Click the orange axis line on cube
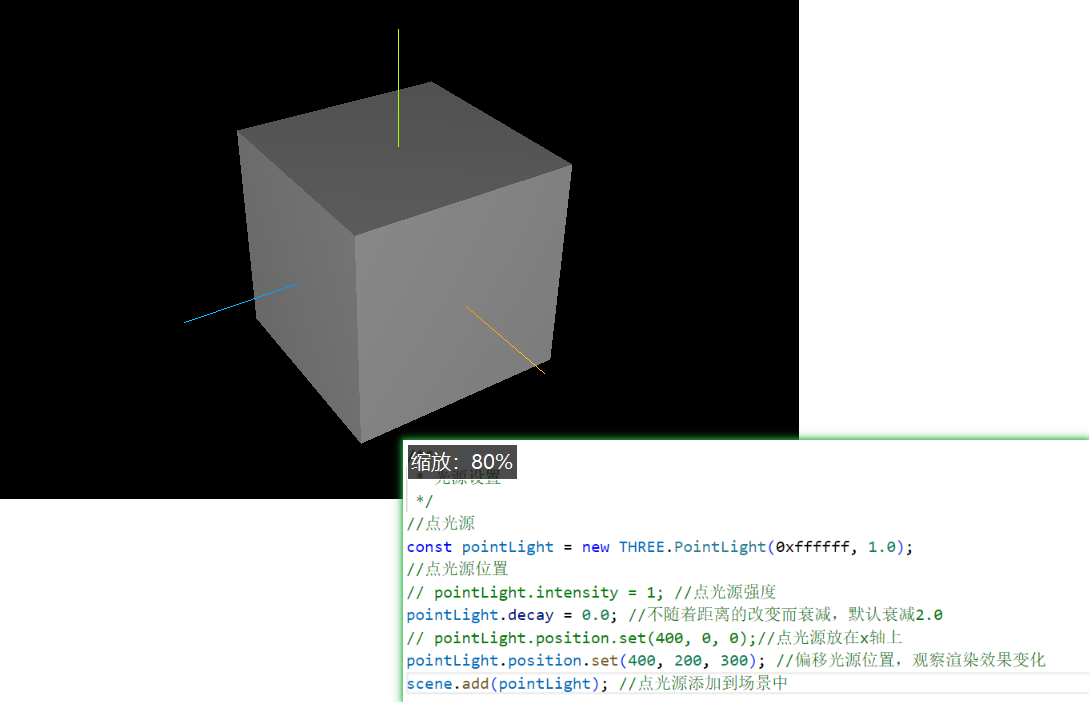This screenshot has height=702, width=1089. (506, 340)
